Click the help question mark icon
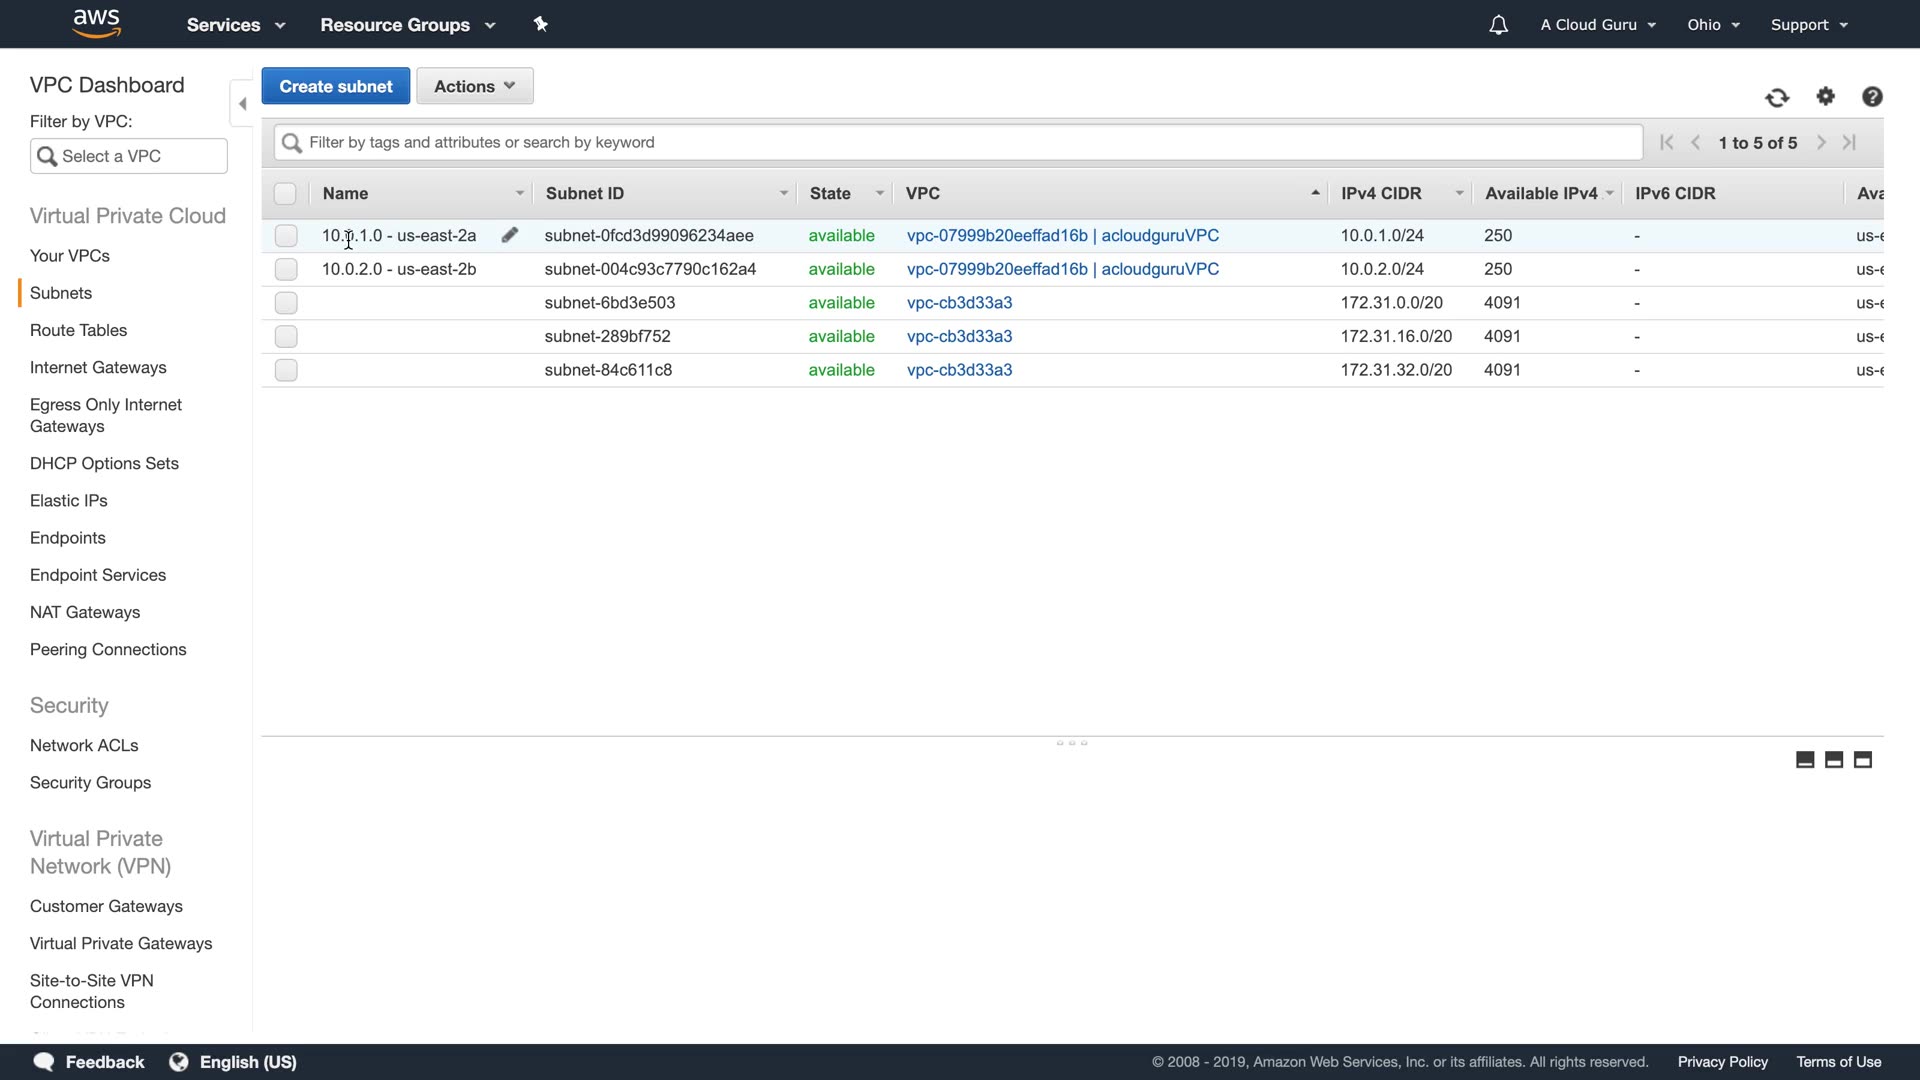Screen dimensions: 1920x1080 (x=1872, y=96)
